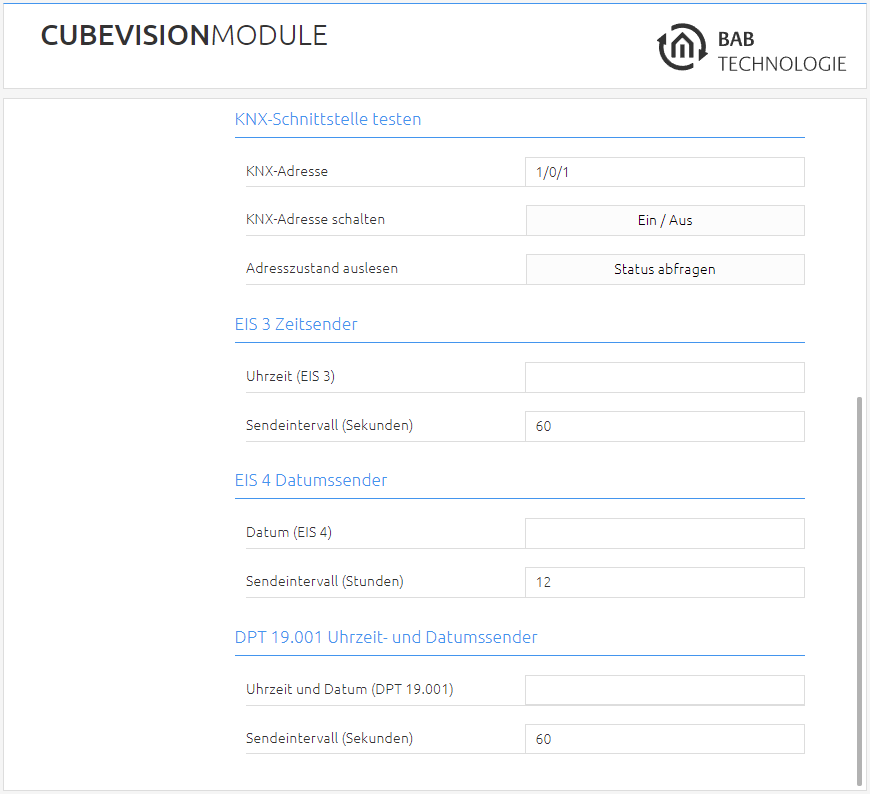Viewport: 870px width, 794px height.
Task: Click the KNX-Adresse schalten label
Action: pos(315,219)
